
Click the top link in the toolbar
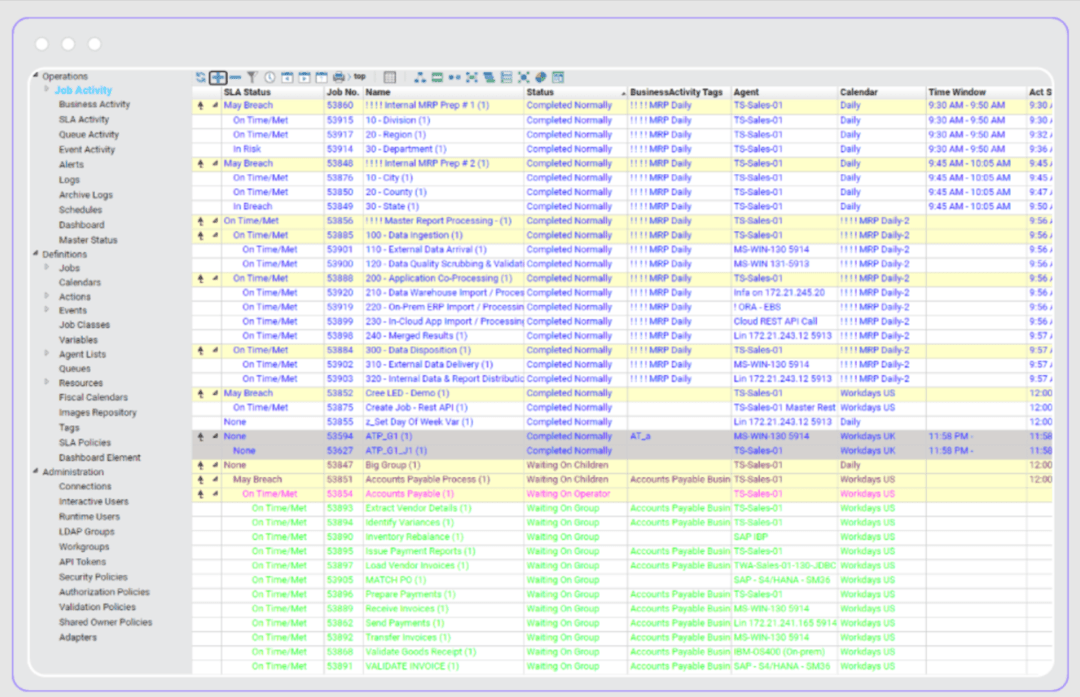(x=362, y=77)
